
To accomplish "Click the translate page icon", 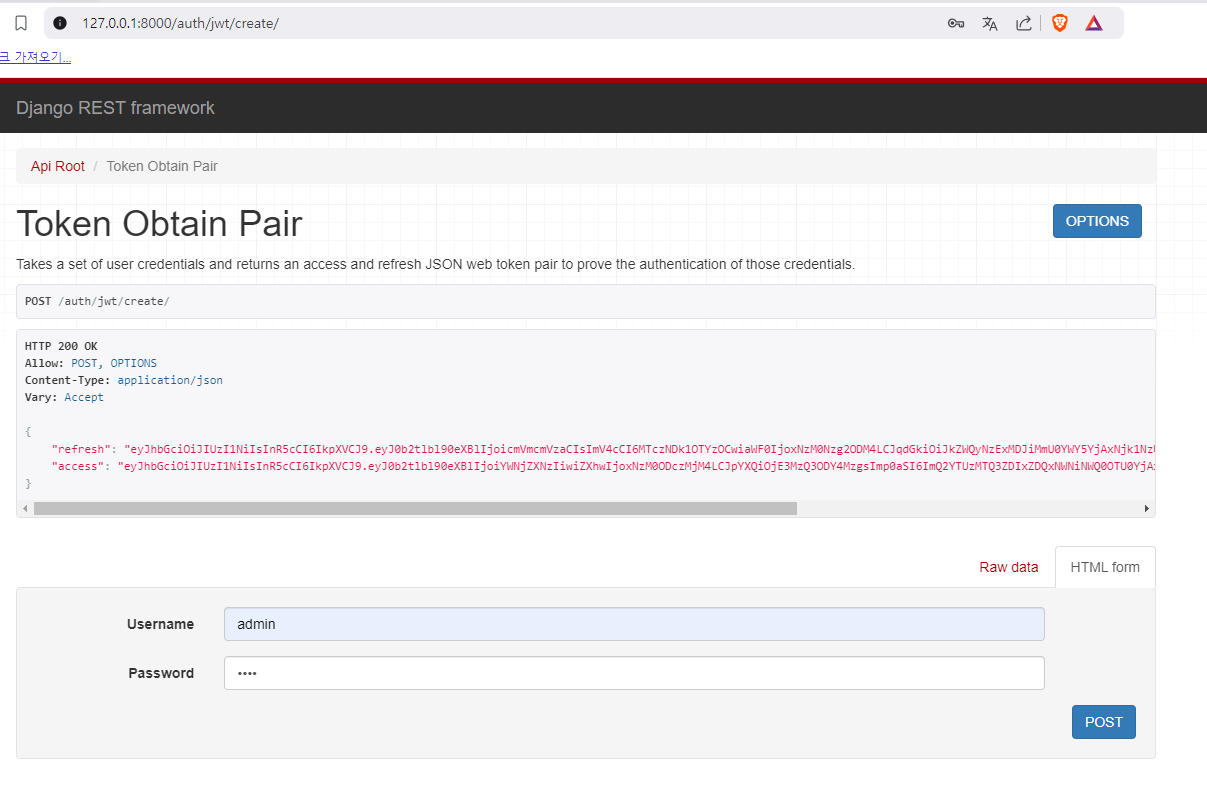I will 990,23.
